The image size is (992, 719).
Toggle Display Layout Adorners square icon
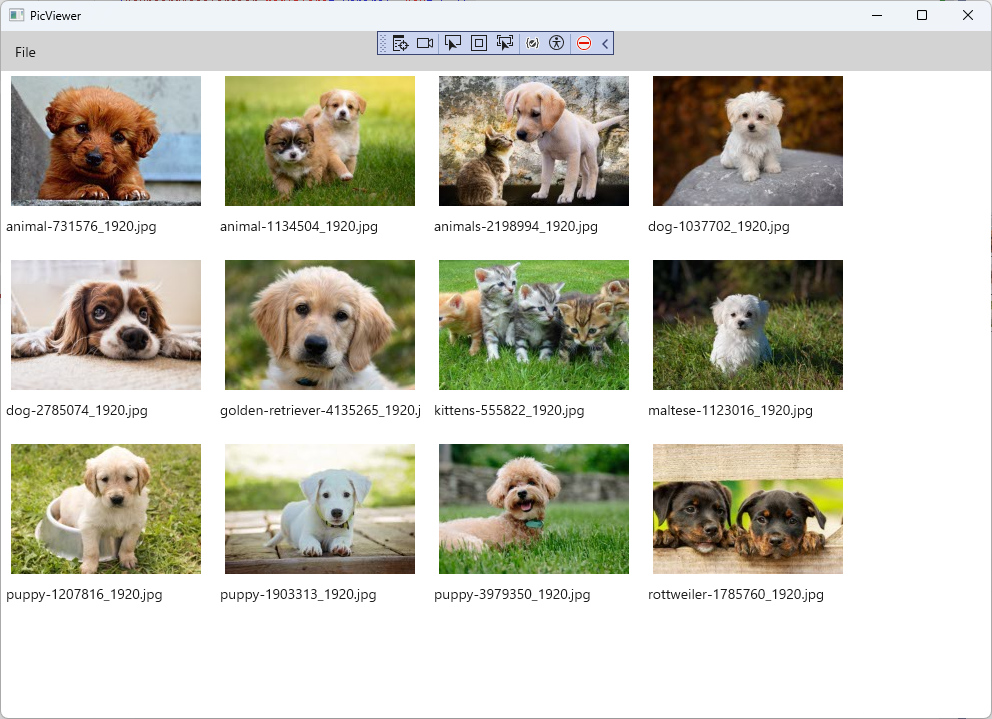479,43
